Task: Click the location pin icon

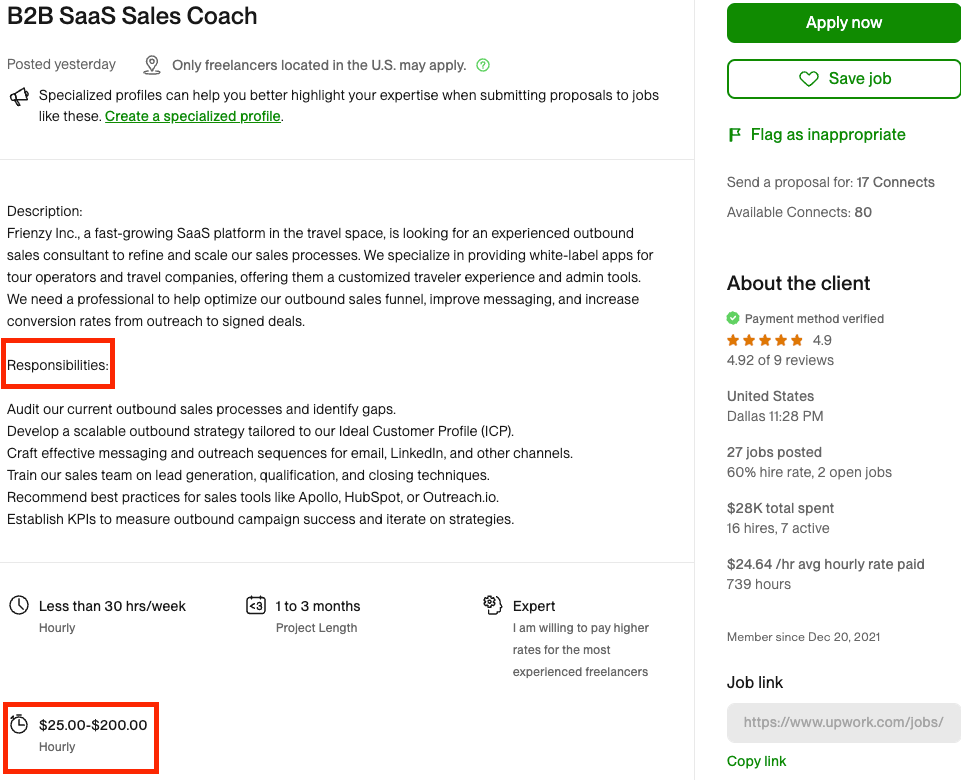Action: pyautogui.click(x=152, y=65)
